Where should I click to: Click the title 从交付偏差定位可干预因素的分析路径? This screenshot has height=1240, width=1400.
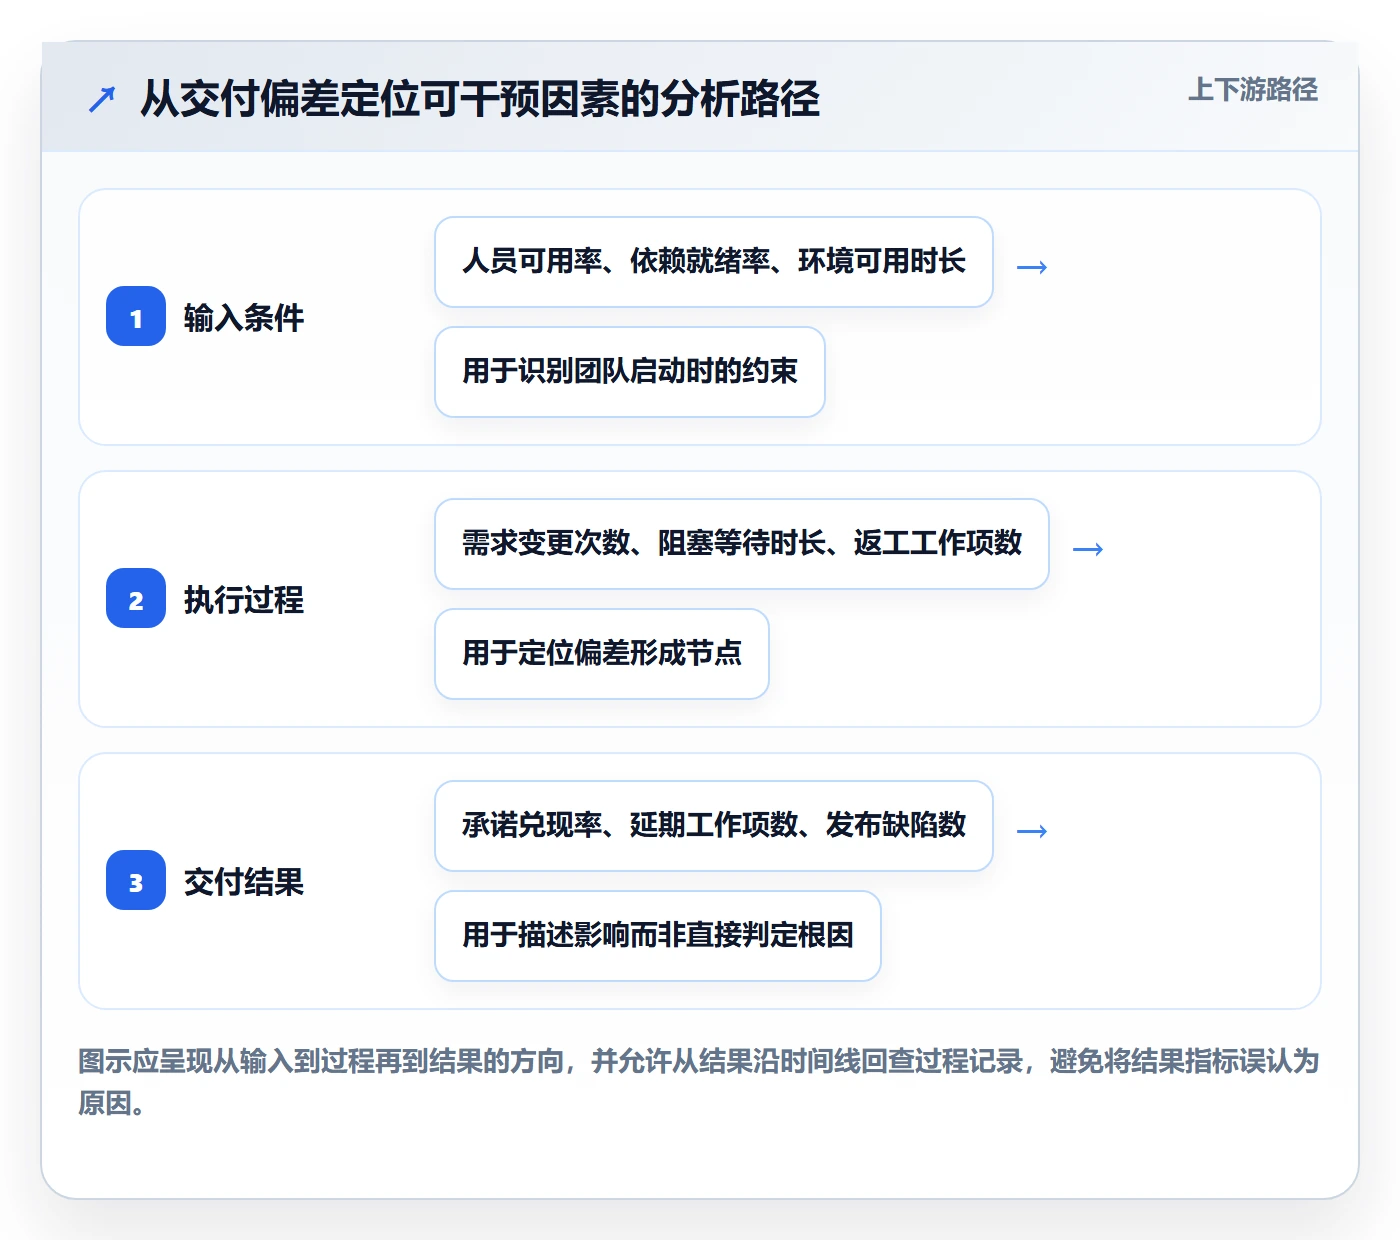480,99
